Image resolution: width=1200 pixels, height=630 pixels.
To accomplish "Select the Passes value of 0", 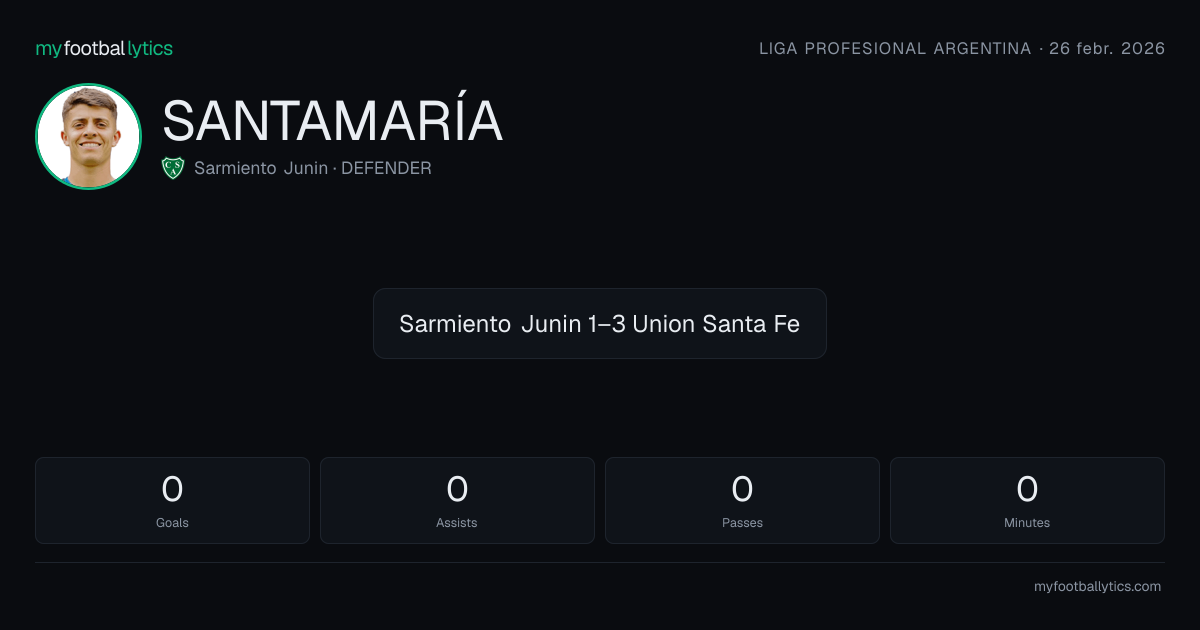I will click(x=742, y=489).
